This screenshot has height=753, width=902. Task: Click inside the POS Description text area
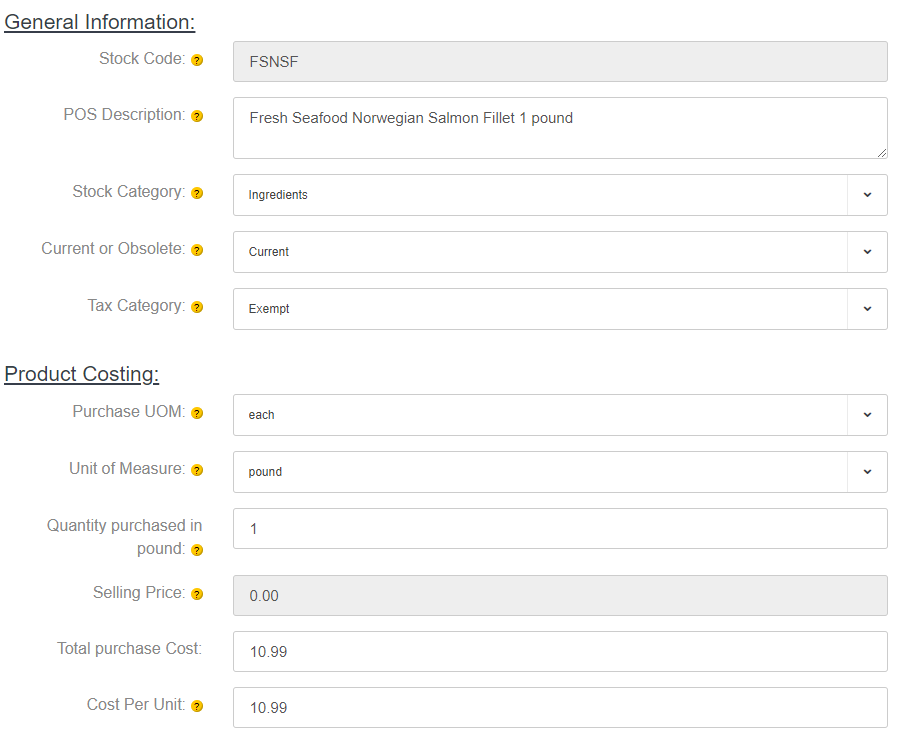click(x=560, y=128)
